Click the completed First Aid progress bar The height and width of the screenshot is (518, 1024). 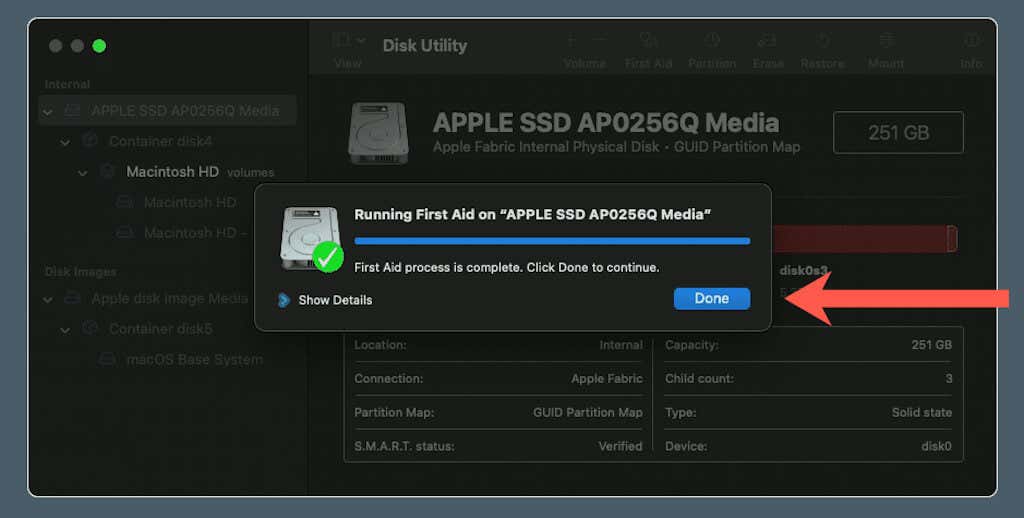coord(552,241)
